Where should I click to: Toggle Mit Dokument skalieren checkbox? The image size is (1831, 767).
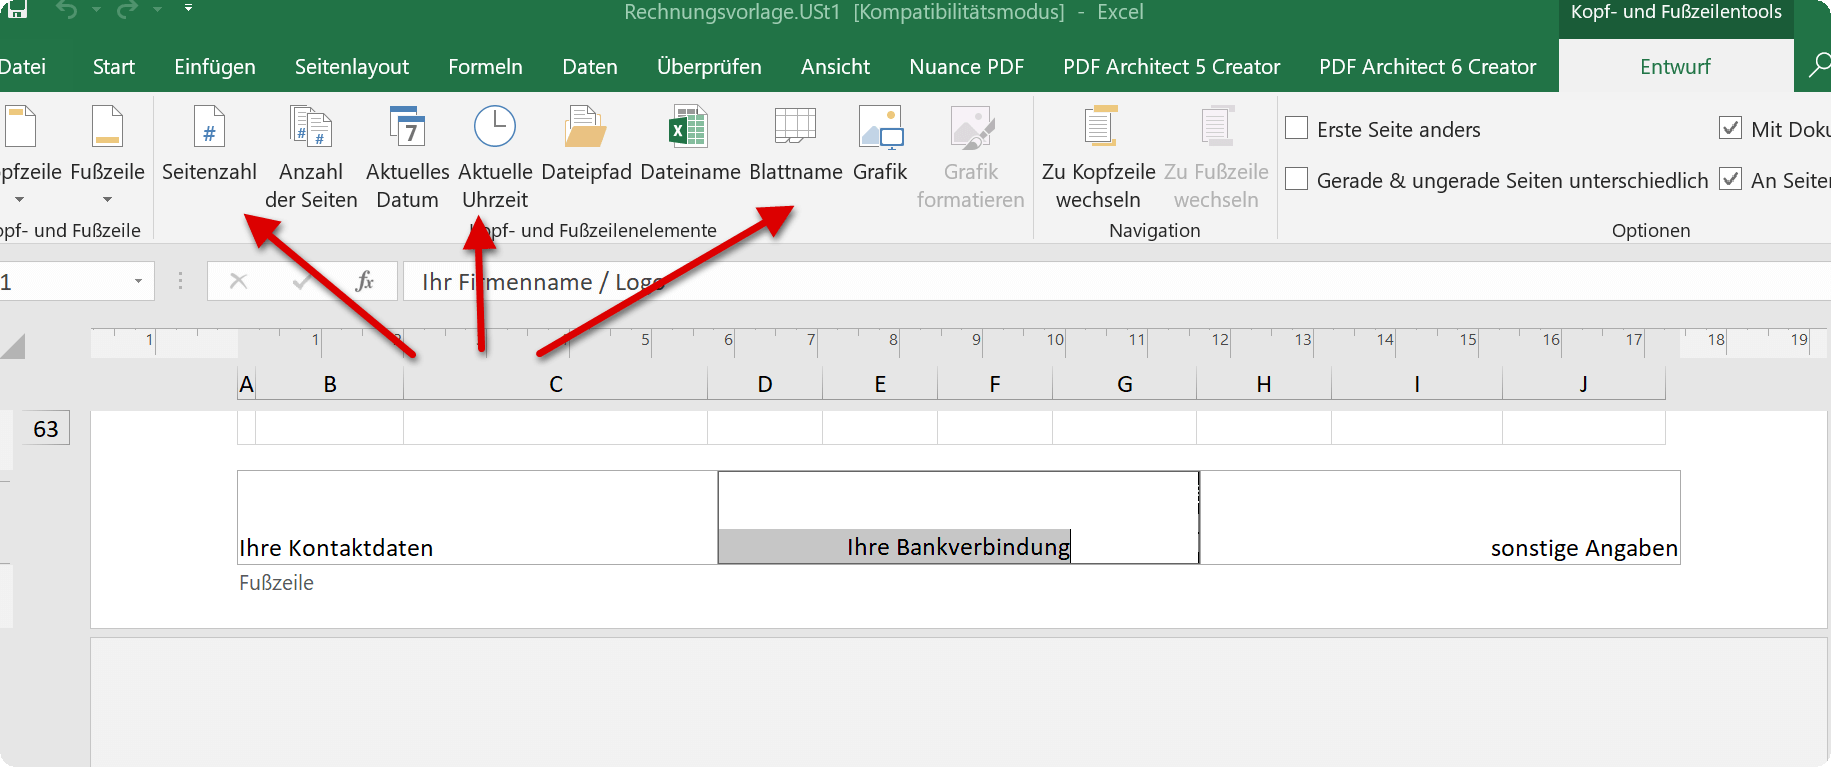point(1730,128)
